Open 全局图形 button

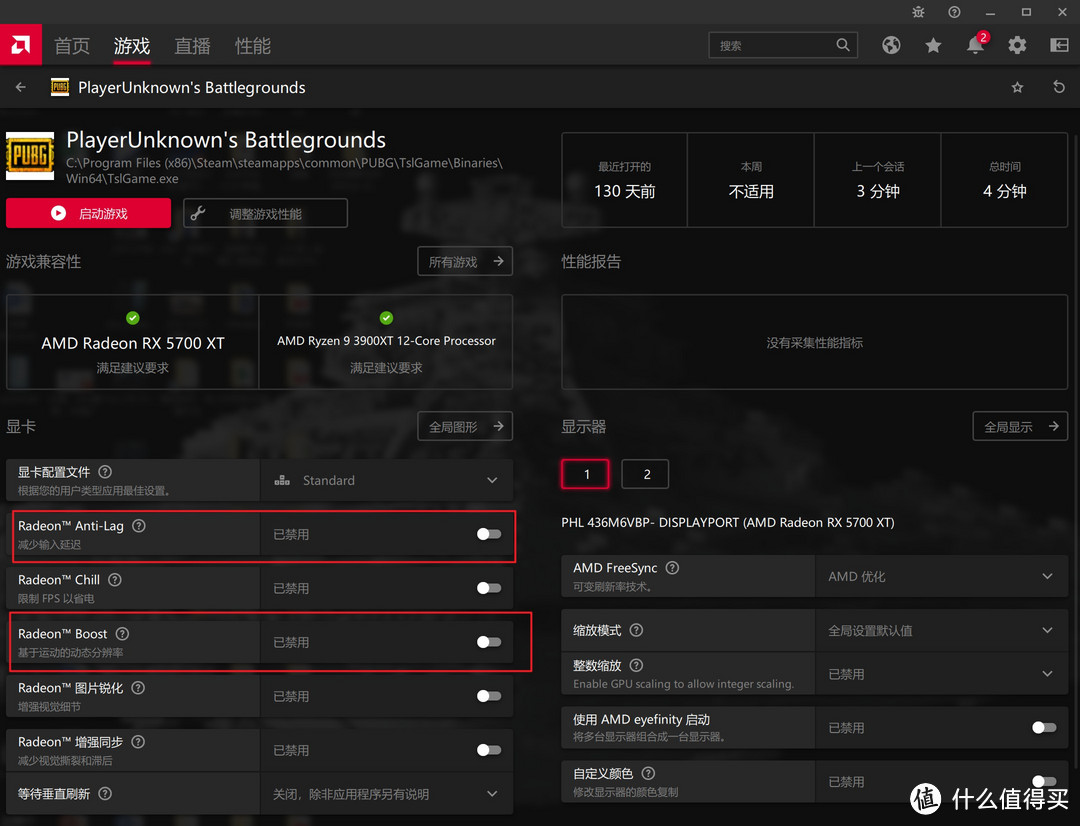pos(465,426)
